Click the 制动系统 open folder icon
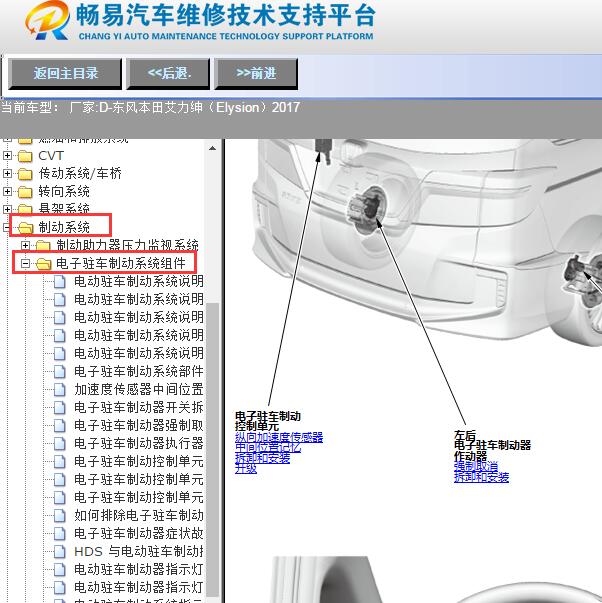 (25, 228)
